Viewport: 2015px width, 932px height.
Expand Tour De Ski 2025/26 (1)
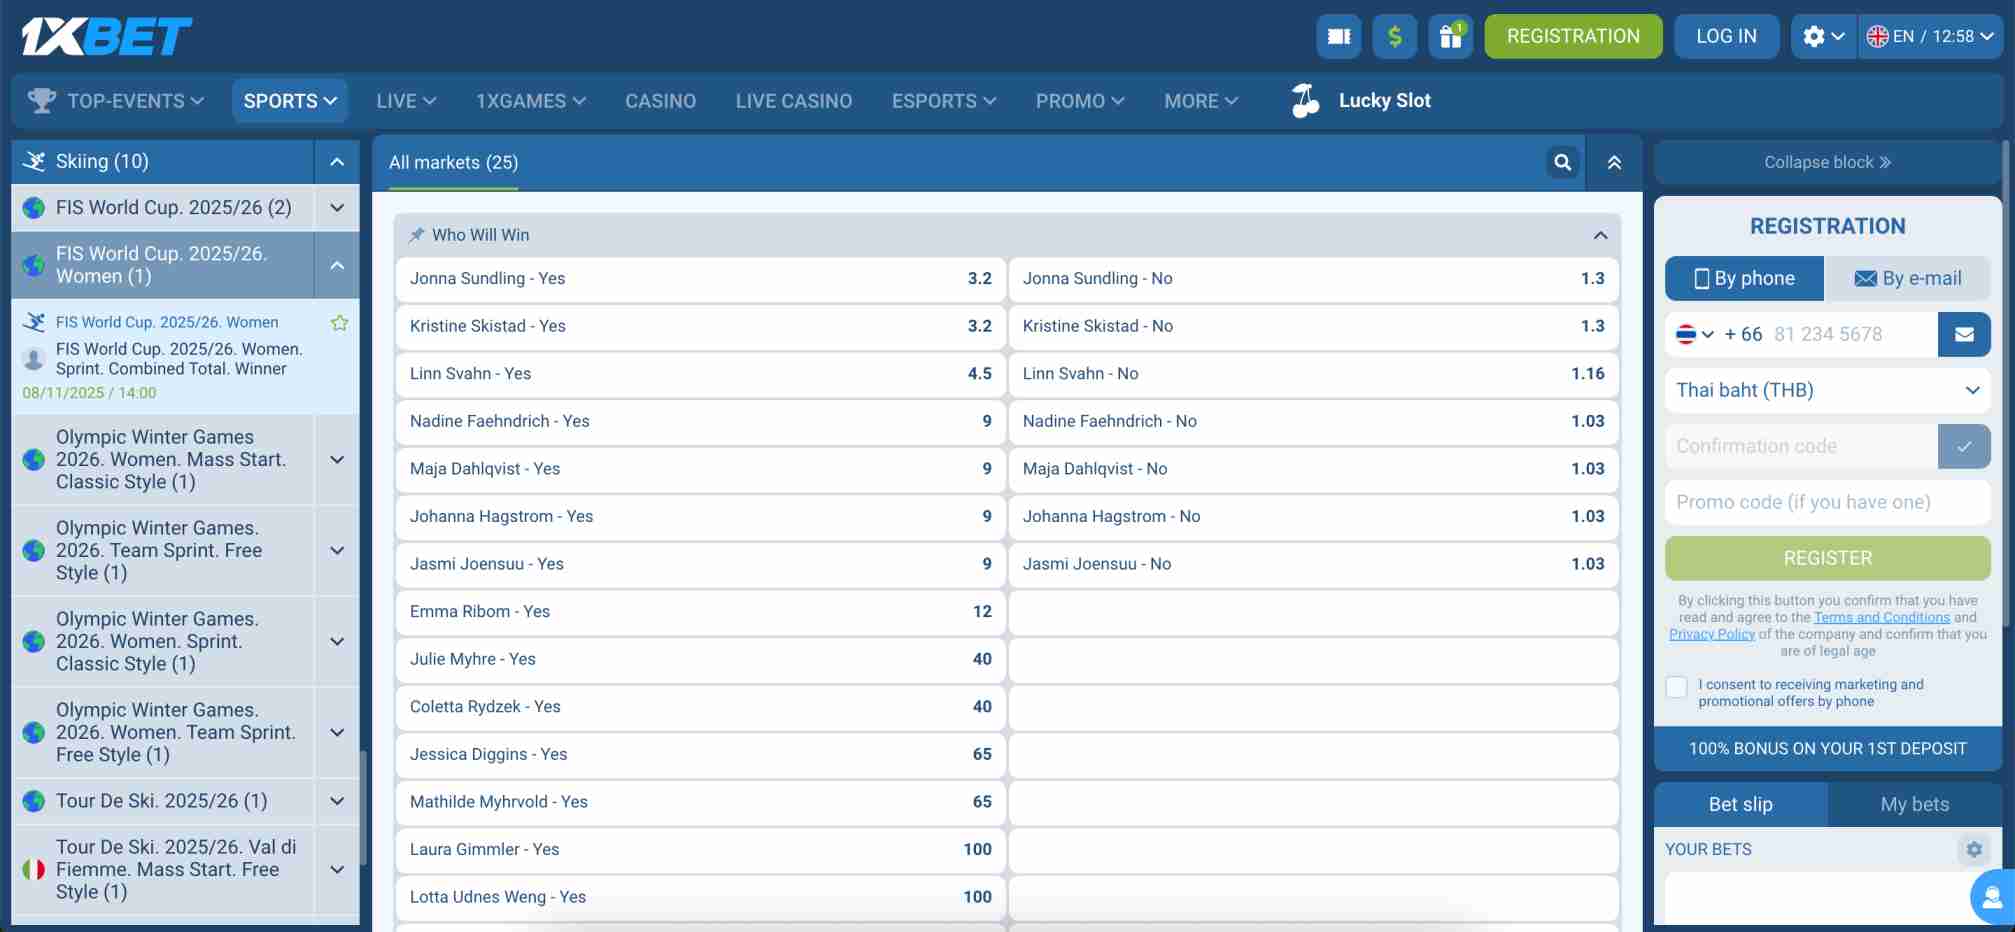point(337,801)
